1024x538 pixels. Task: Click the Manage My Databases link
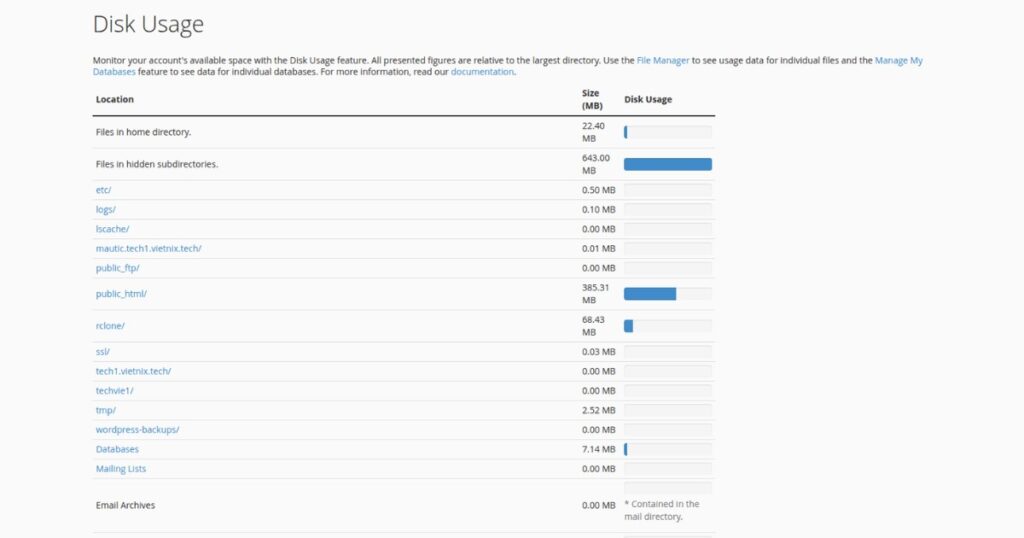[898, 60]
